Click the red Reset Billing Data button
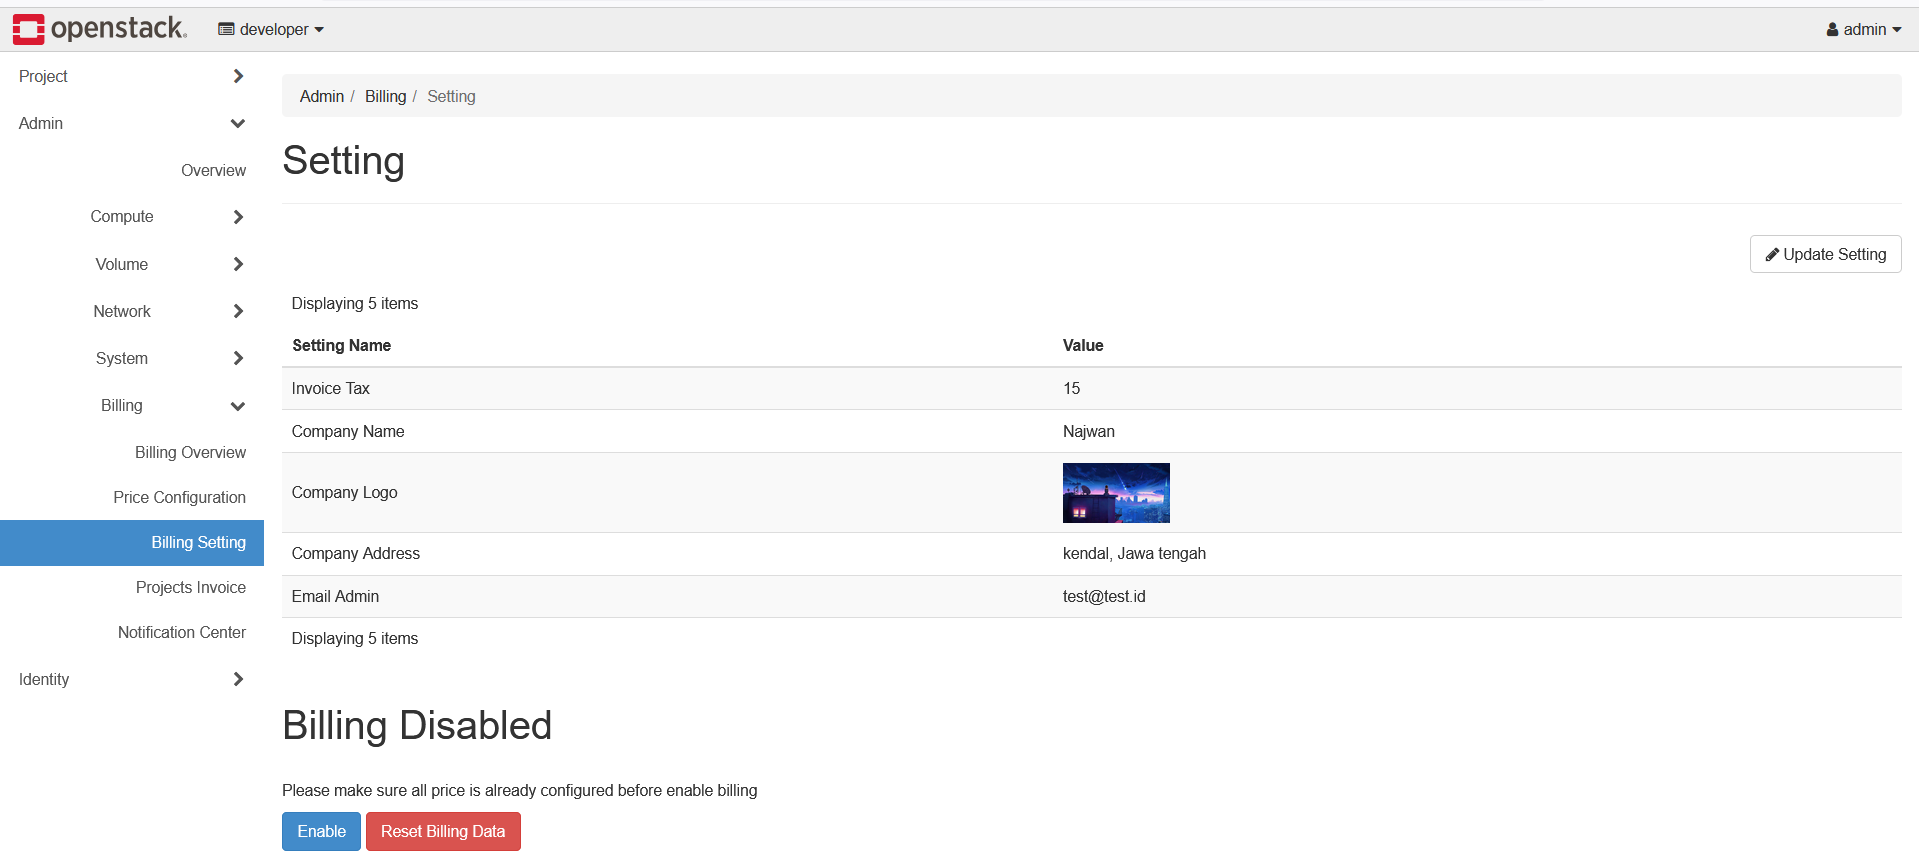Viewport: 1919px width, 858px height. coord(443,832)
